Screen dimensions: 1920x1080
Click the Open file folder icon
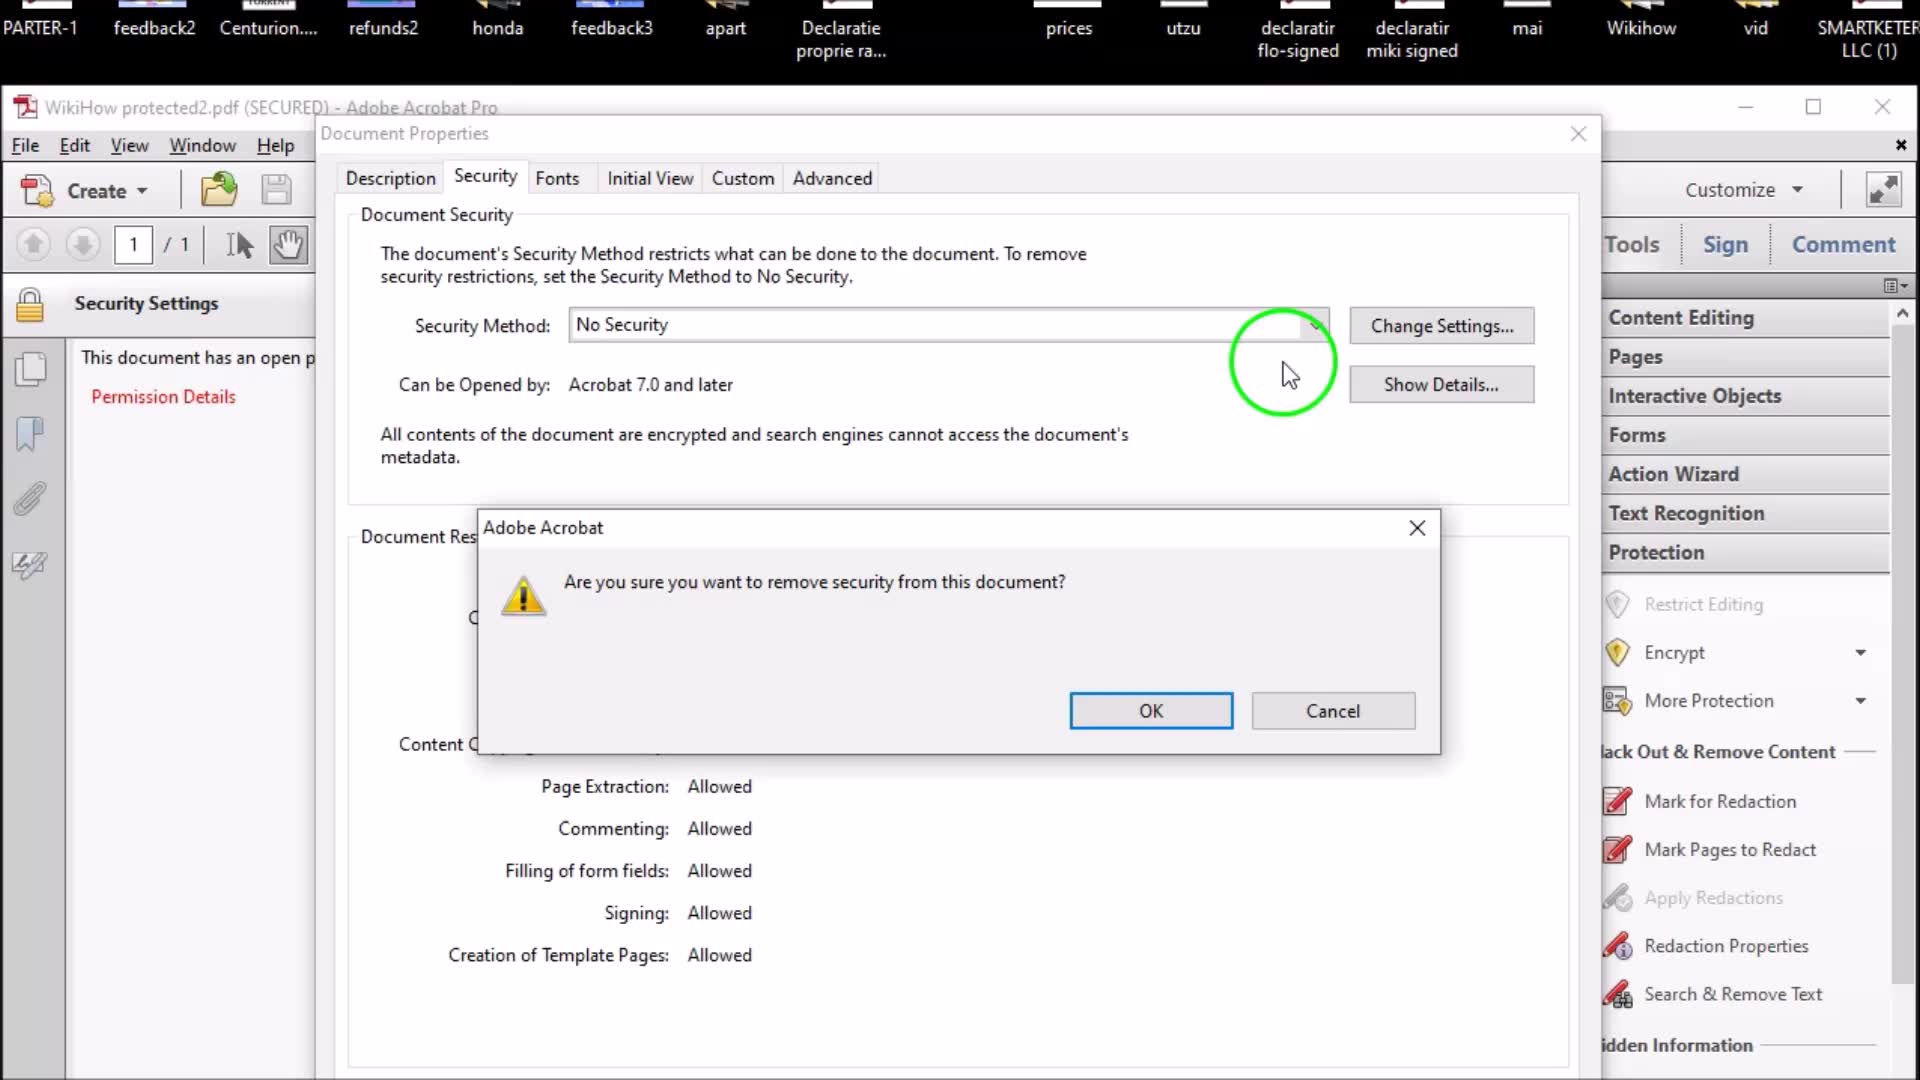(x=218, y=190)
